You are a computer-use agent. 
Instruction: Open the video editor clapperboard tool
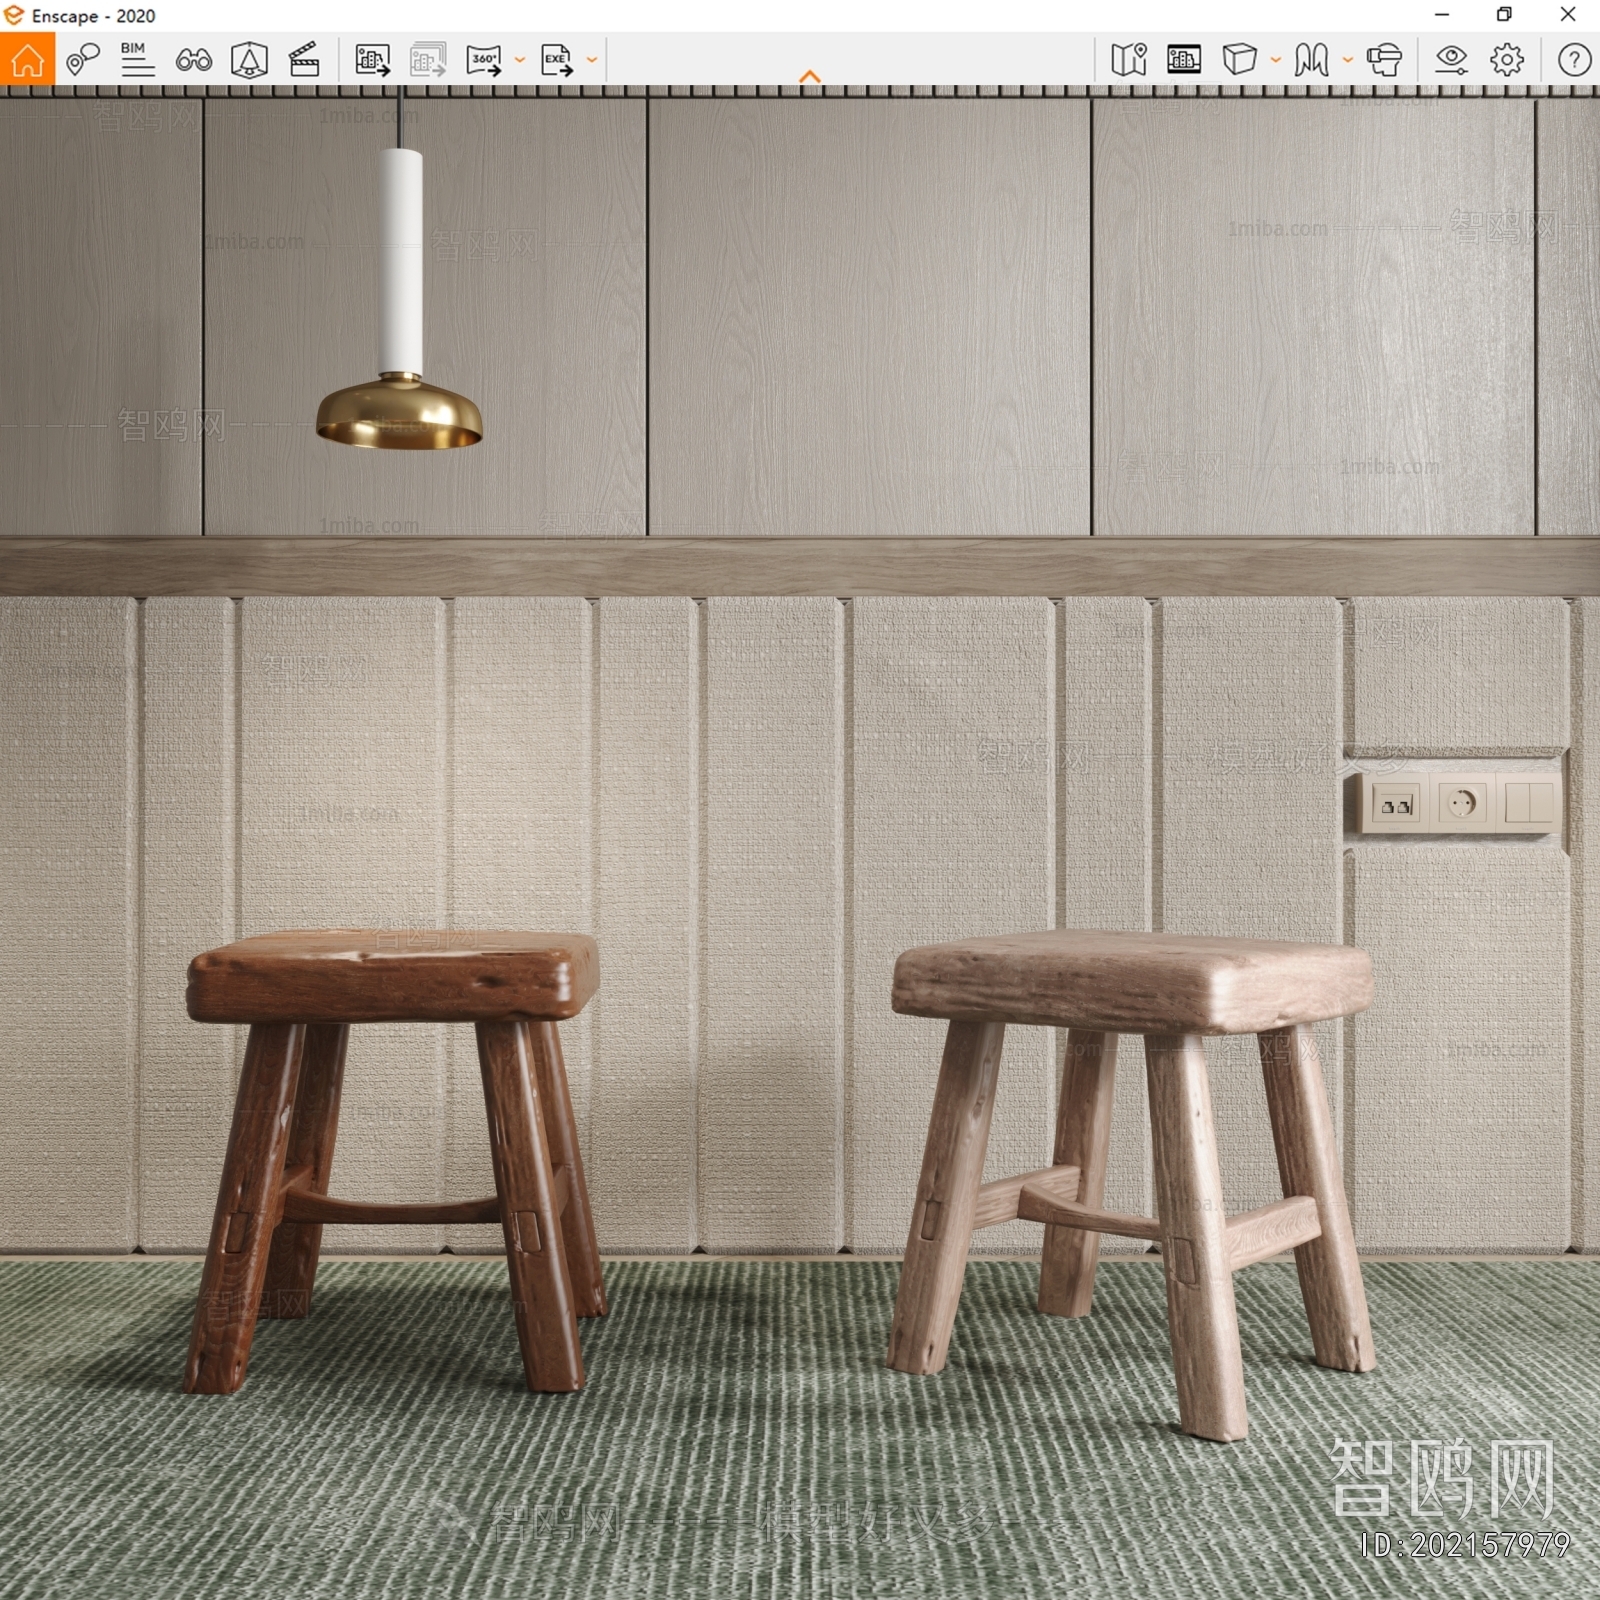click(303, 61)
